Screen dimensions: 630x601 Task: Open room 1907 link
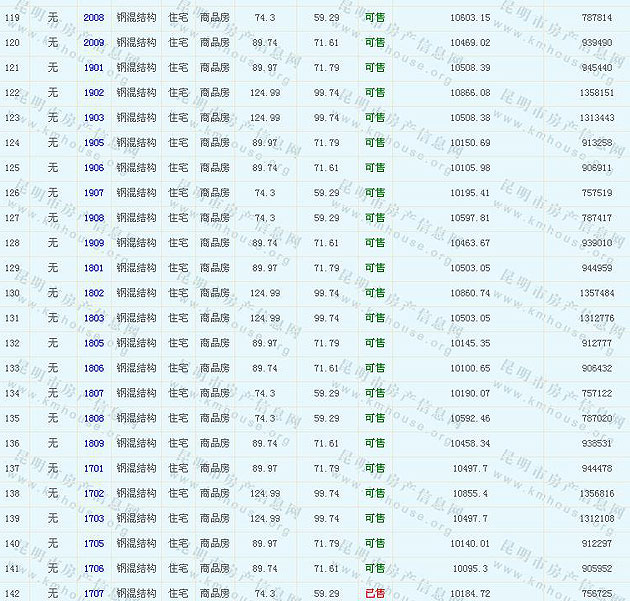coord(93,193)
